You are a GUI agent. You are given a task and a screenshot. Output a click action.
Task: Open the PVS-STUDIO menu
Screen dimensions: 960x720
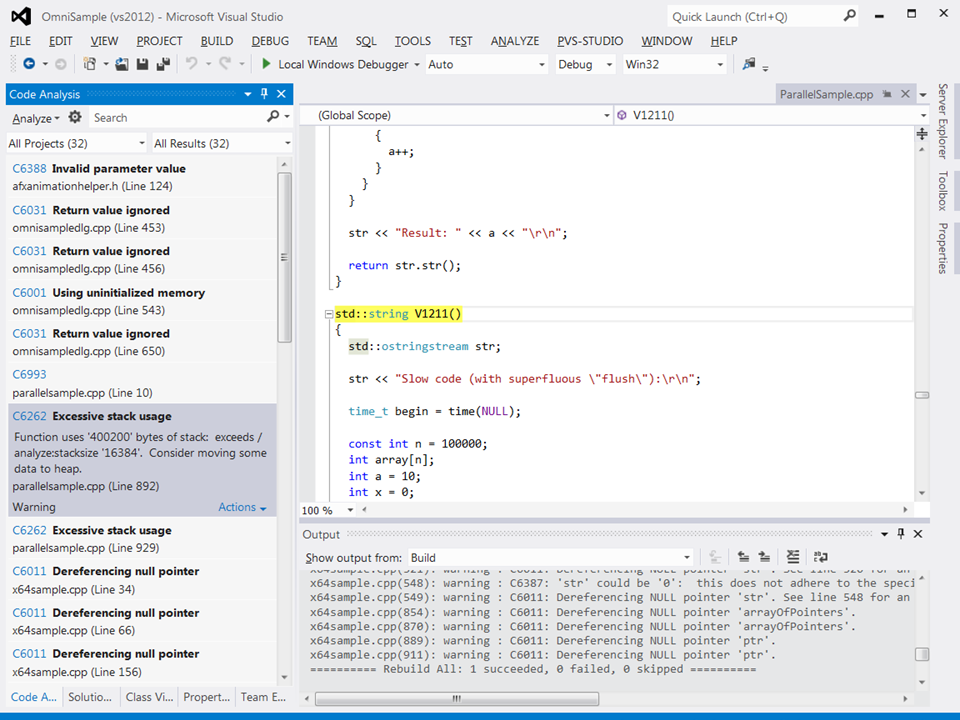pos(590,41)
